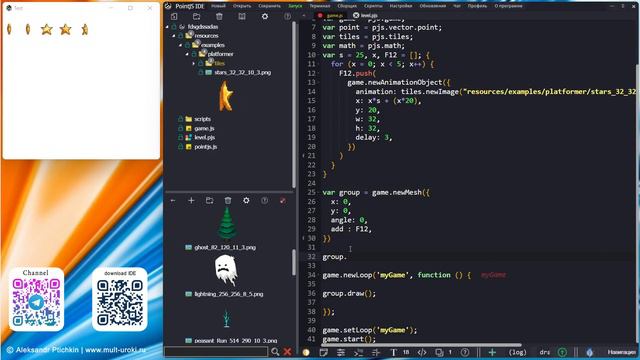Click the project tree vertical scrollbar
Viewport: 640px width, 360px height.
click(293, 104)
